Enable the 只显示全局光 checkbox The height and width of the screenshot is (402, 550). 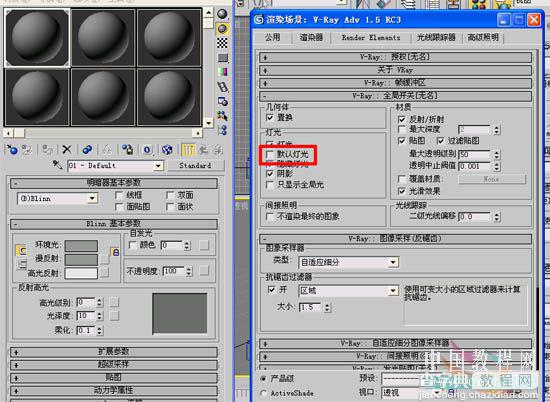point(270,185)
